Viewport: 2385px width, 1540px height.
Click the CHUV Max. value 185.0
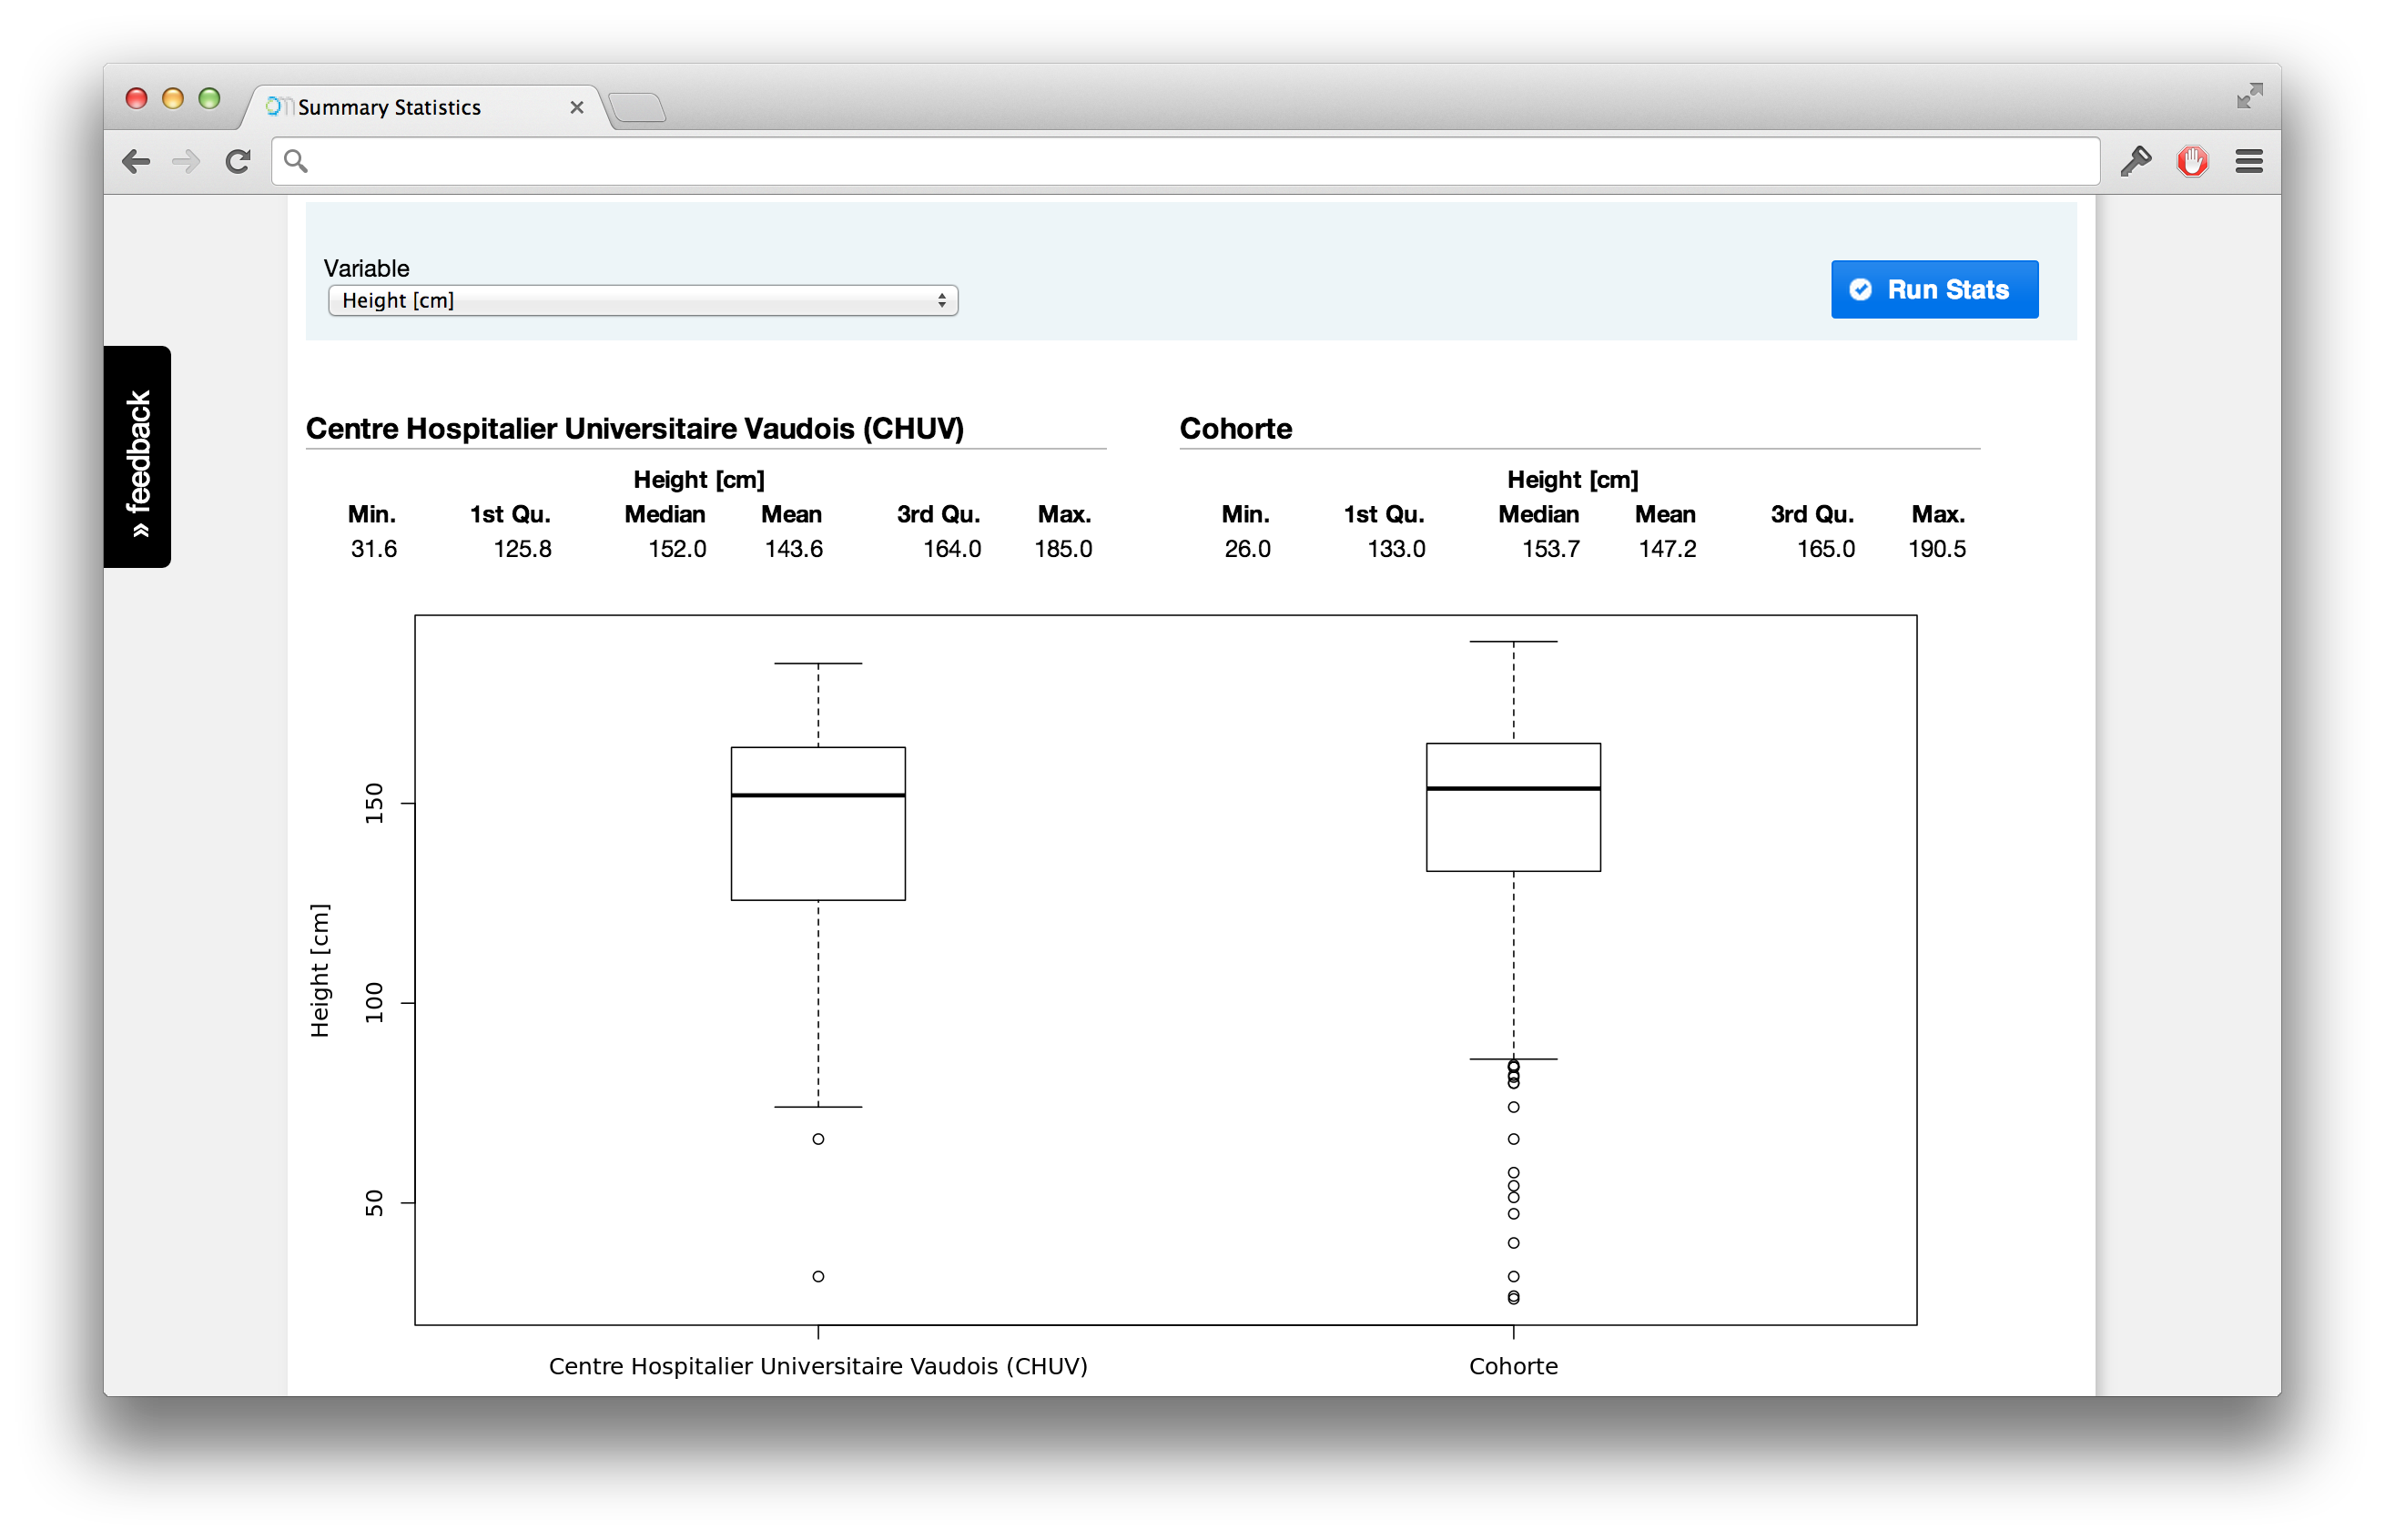1063,549
